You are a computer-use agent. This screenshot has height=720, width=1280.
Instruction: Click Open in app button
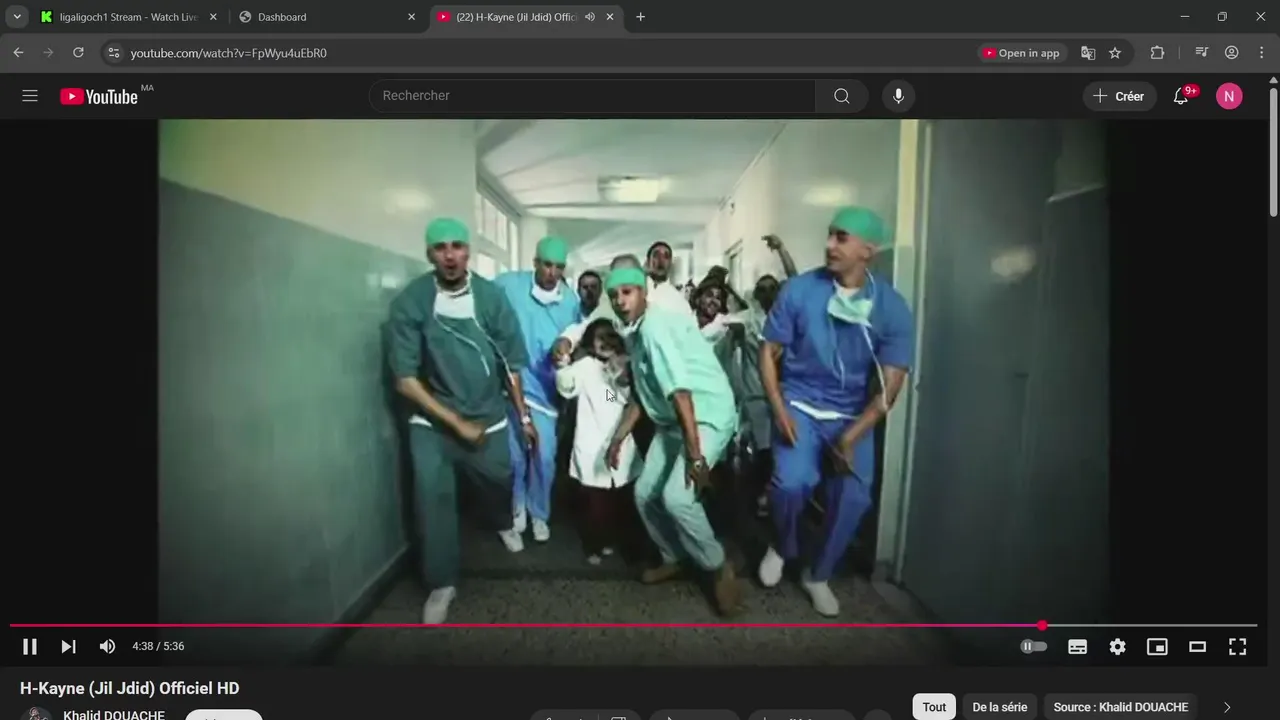coord(1022,53)
